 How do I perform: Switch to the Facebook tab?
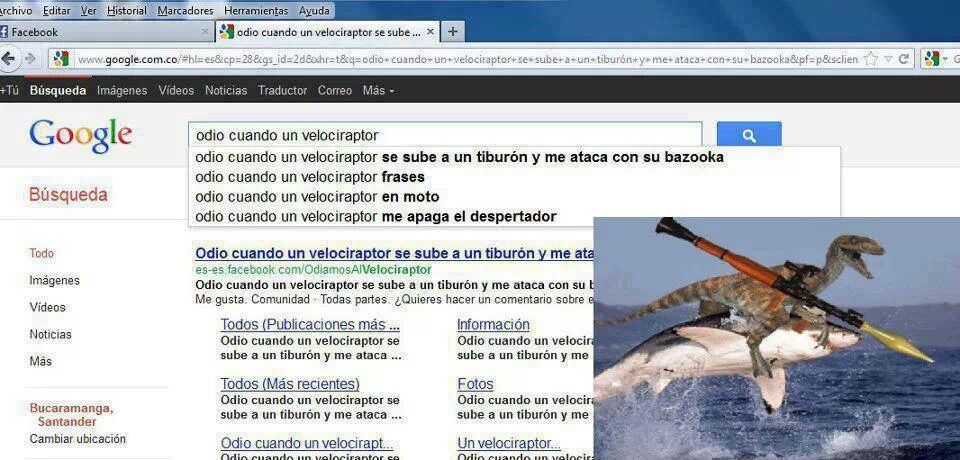pos(35,32)
